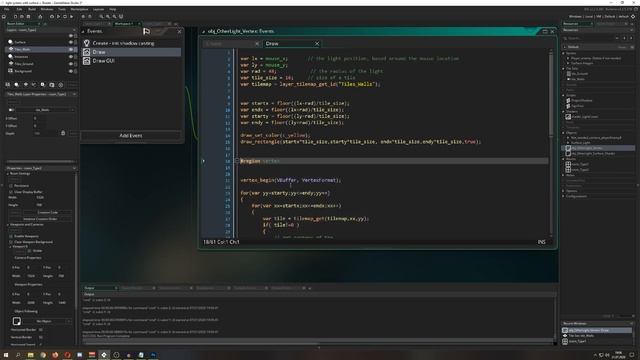The height and width of the screenshot is (360, 640).
Task: Create a new layer folder icon
Action: click(52, 84)
